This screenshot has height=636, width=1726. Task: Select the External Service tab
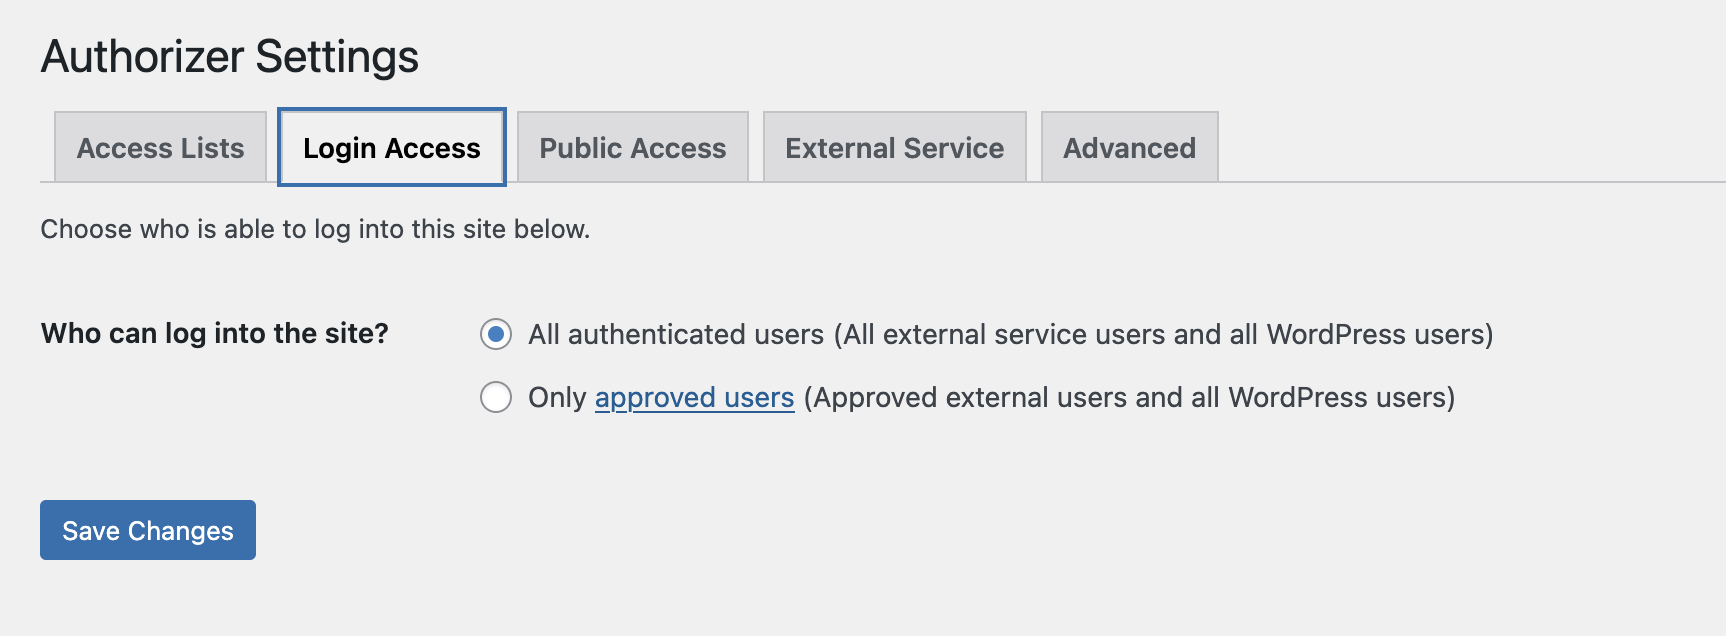894,148
